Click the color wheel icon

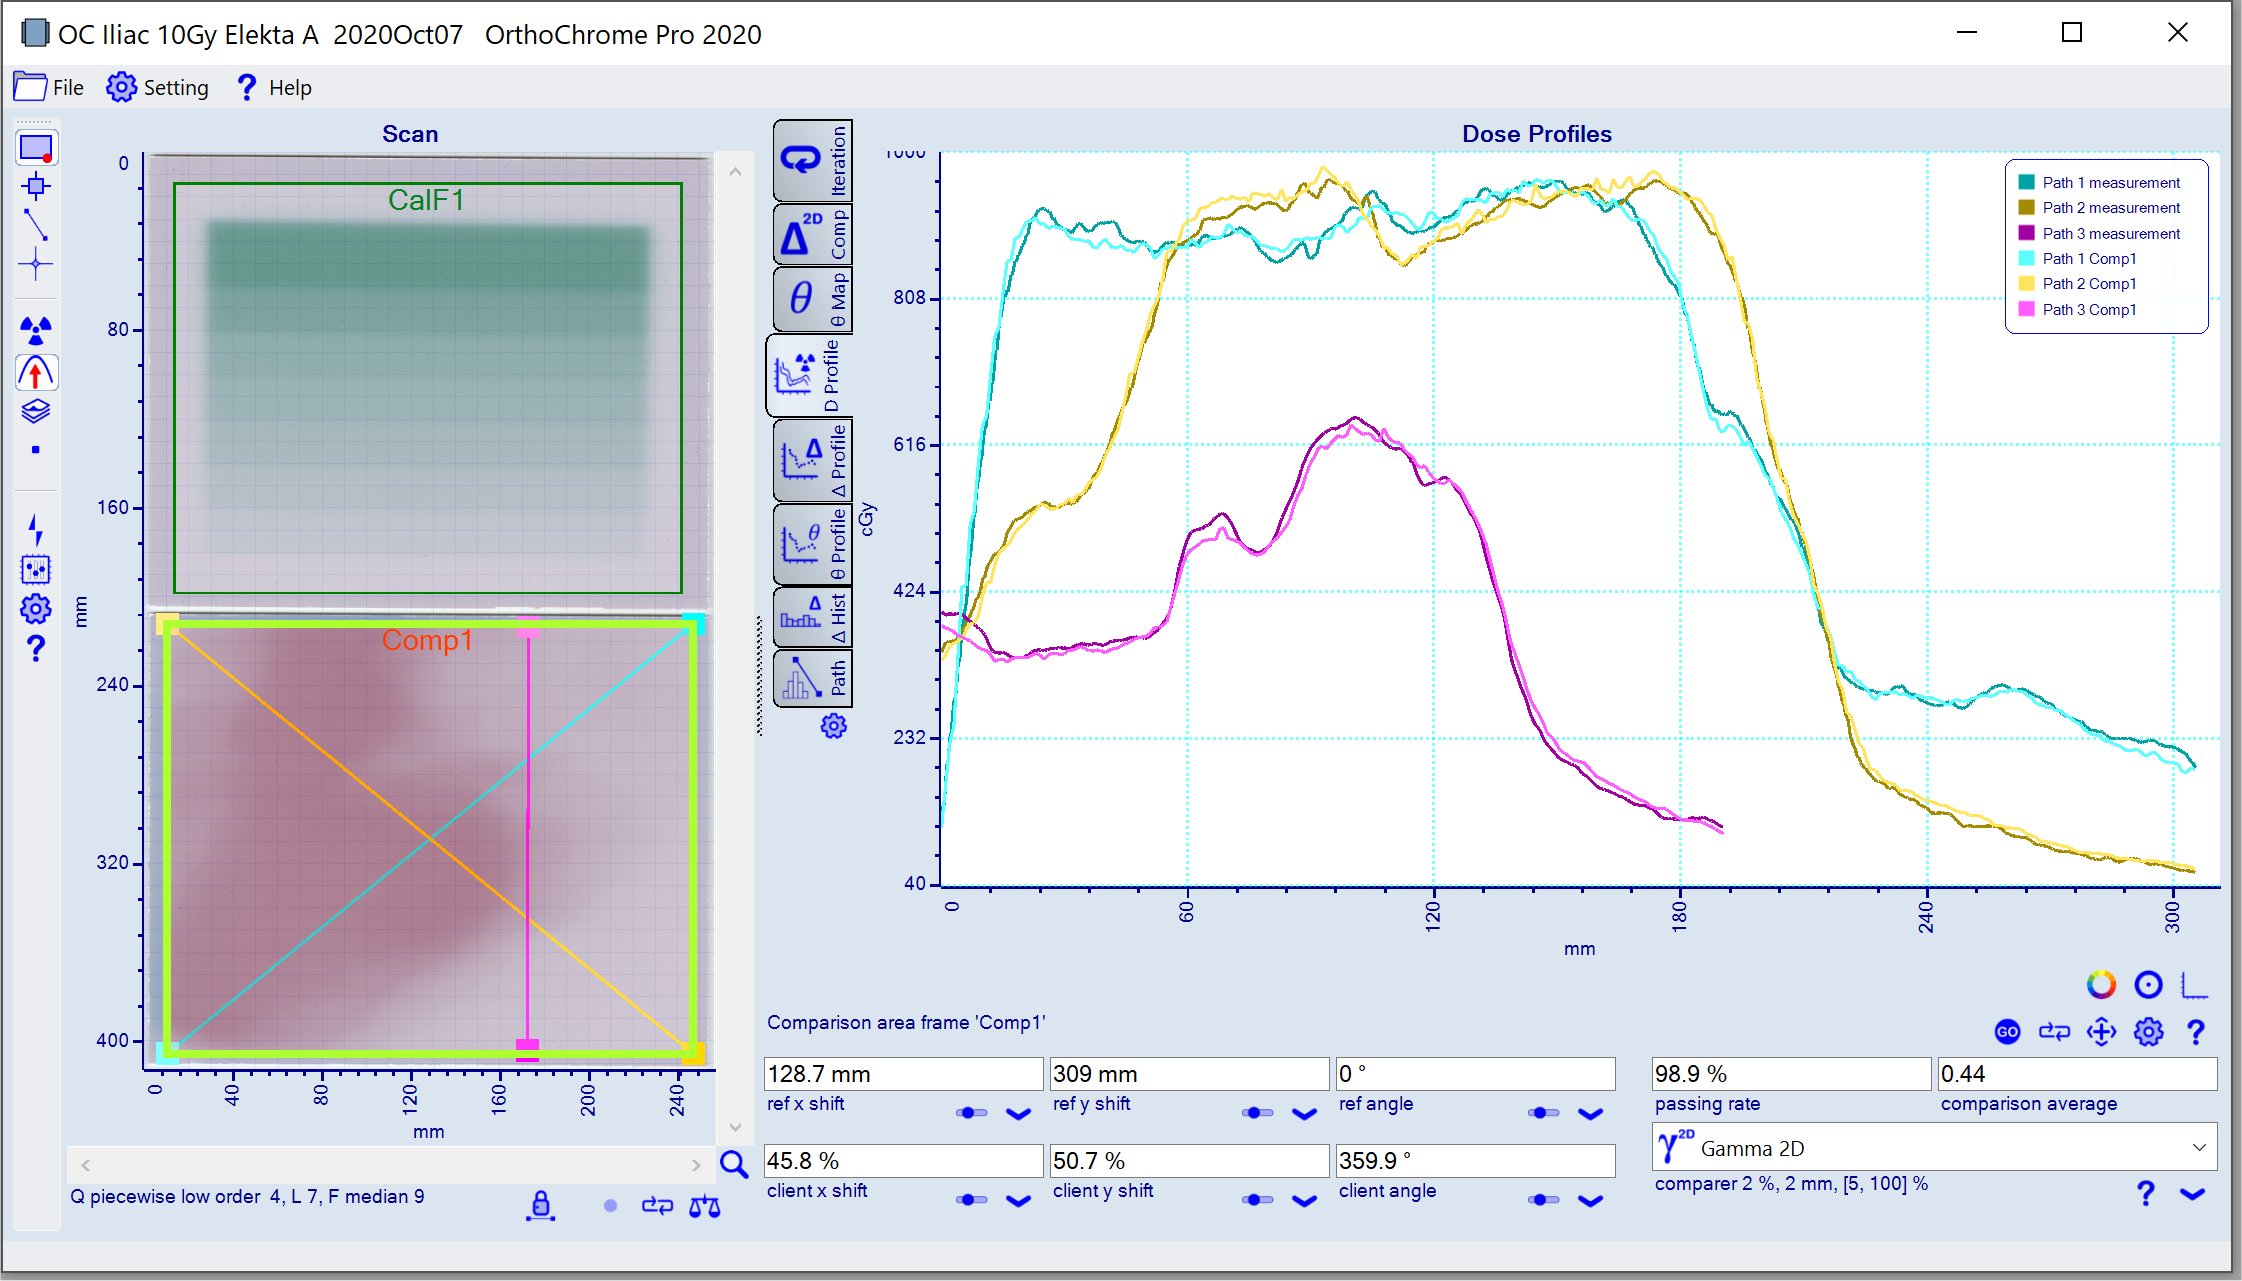(x=2101, y=985)
